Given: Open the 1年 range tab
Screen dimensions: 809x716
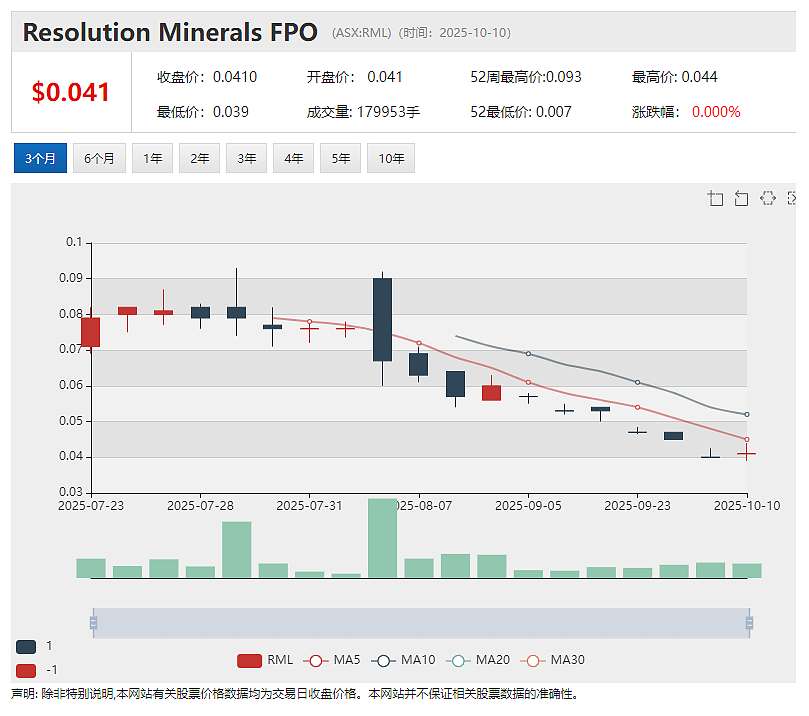Looking at the screenshot, I should (152, 158).
